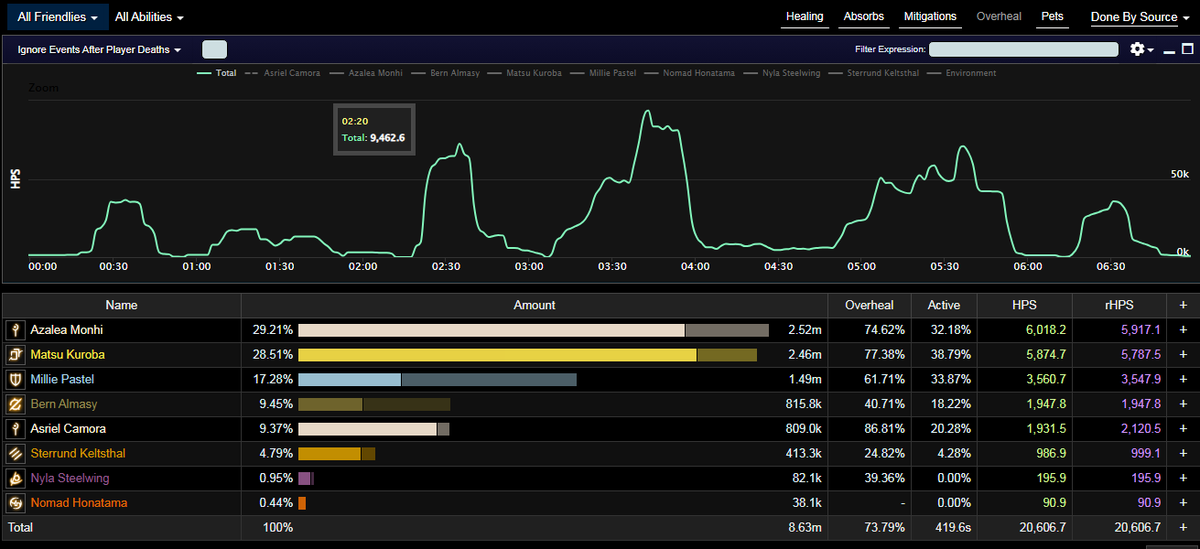Open Matsu Kuroba's player details

pos(67,354)
